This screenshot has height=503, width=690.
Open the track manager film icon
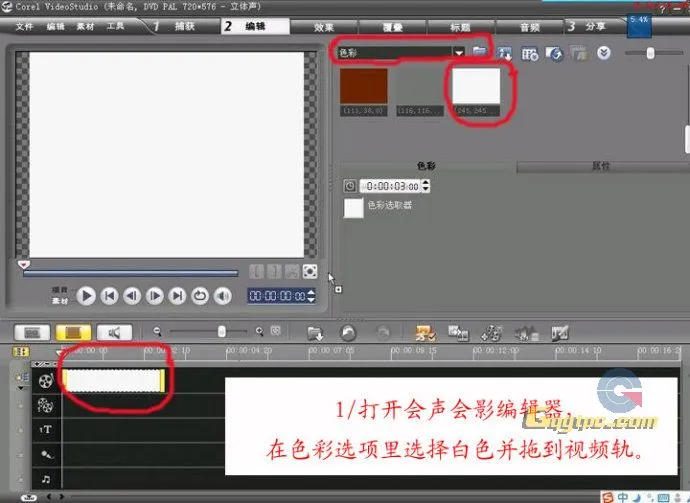coord(491,333)
